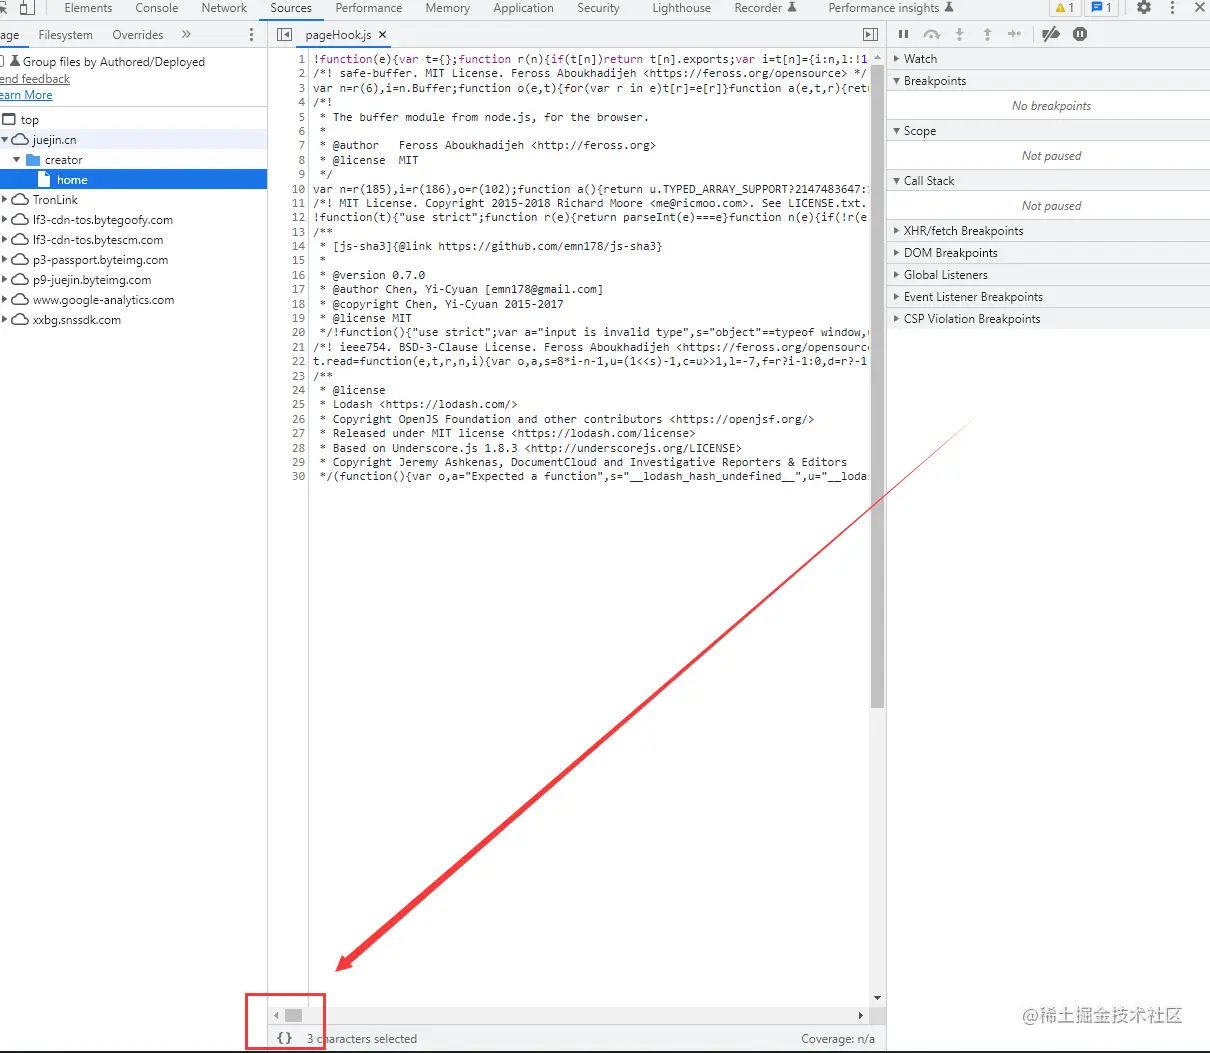1210x1053 pixels.
Task: Switch to the Console tab
Action: (x=157, y=8)
